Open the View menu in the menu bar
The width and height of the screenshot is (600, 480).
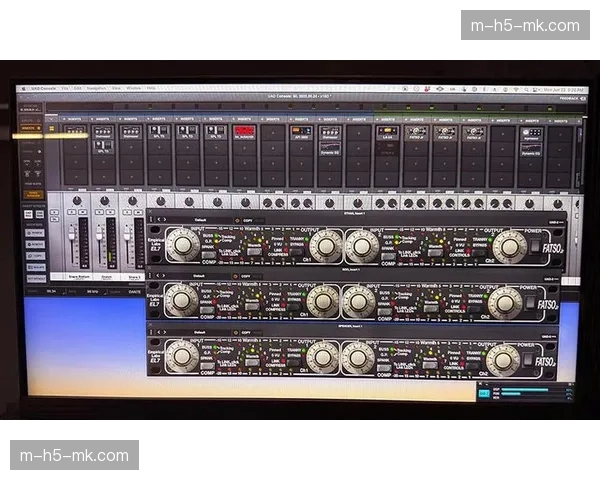point(116,88)
